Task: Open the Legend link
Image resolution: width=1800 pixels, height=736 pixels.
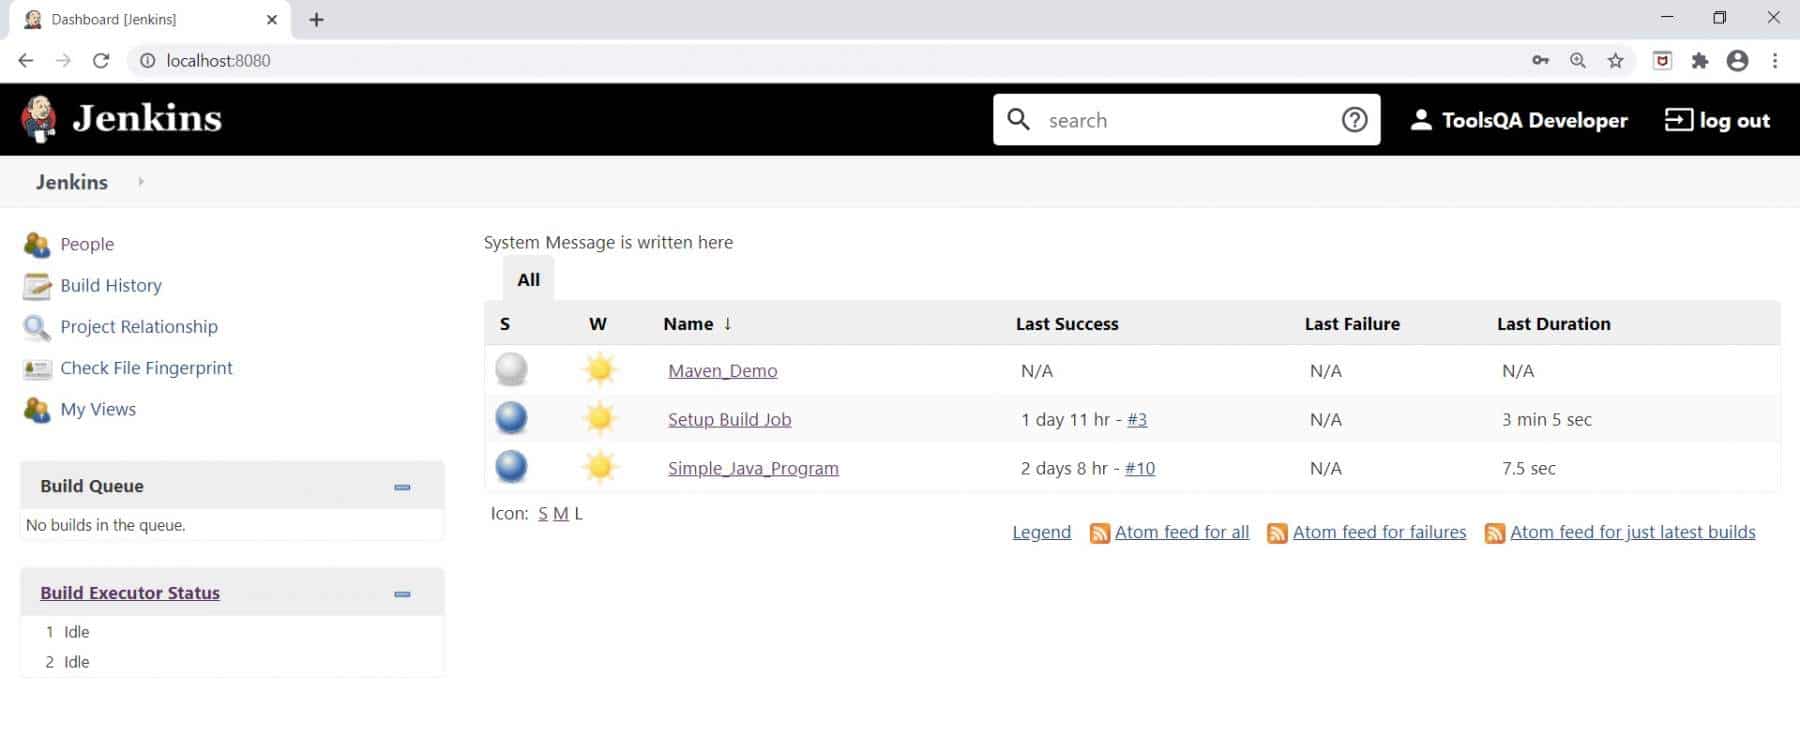Action: pyautogui.click(x=1041, y=533)
